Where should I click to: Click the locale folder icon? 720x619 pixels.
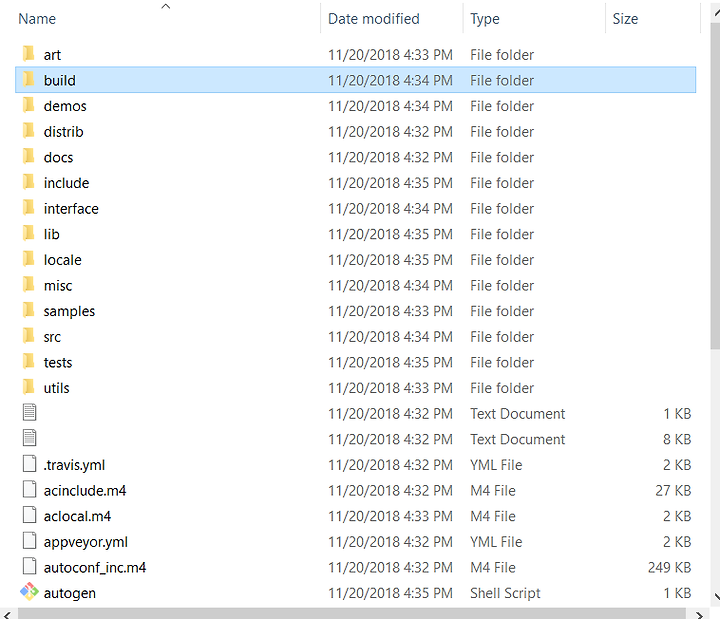(28, 259)
